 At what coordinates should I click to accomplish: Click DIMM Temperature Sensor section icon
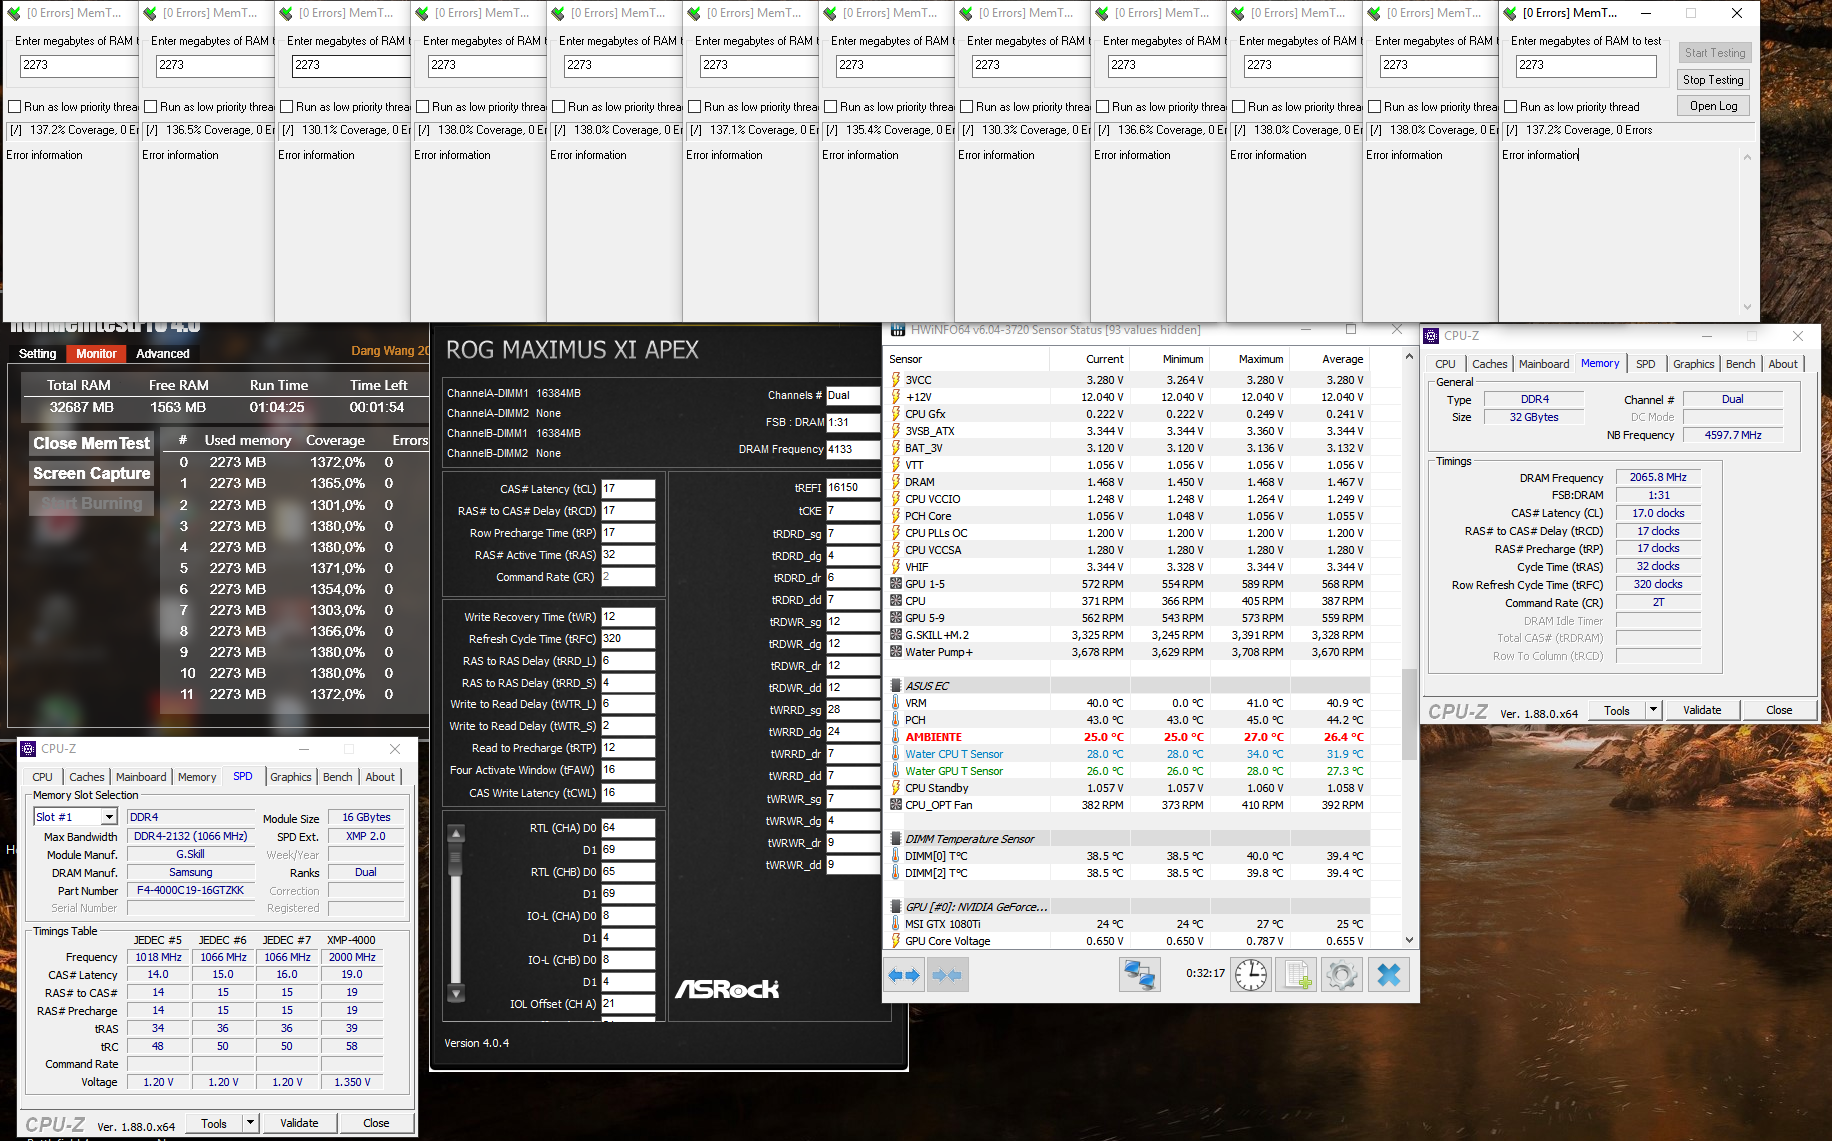(x=896, y=839)
